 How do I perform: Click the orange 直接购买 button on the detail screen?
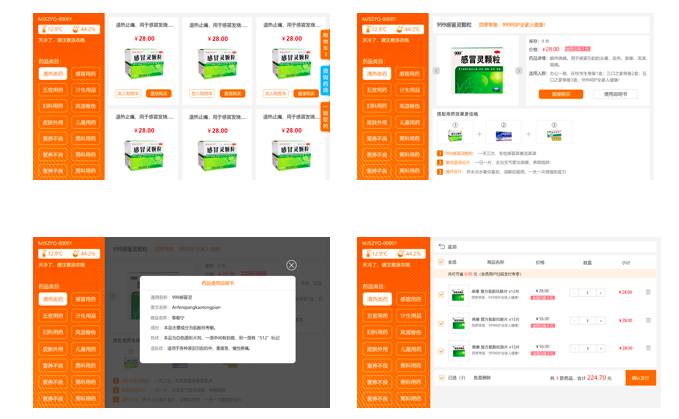click(x=561, y=94)
